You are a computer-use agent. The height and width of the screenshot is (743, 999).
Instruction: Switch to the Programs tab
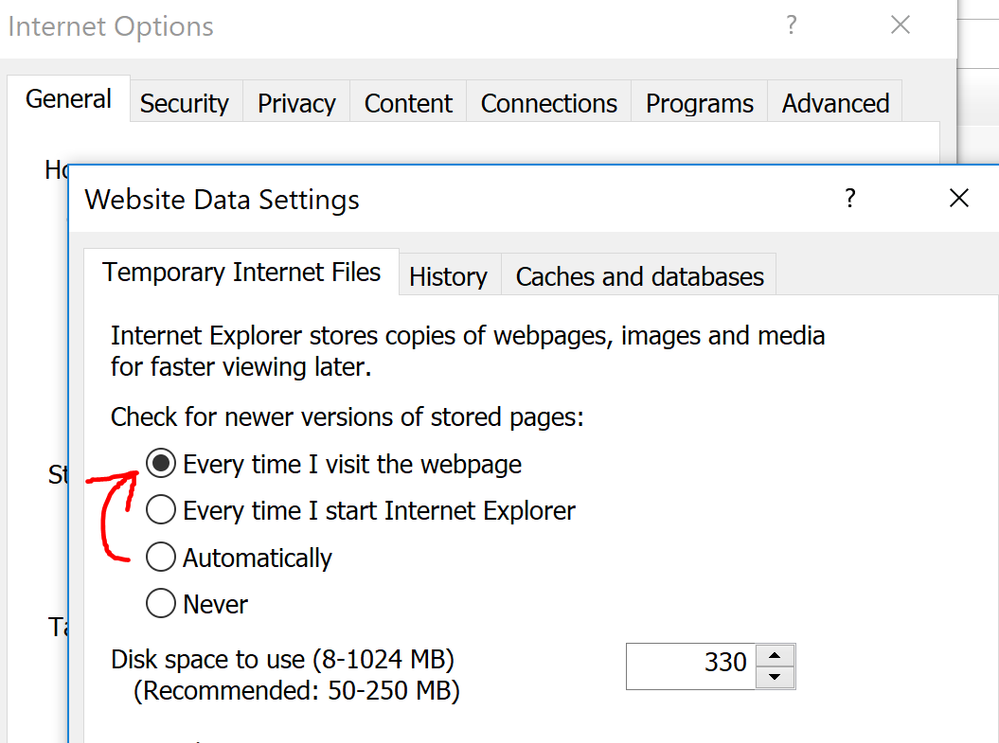pos(699,104)
